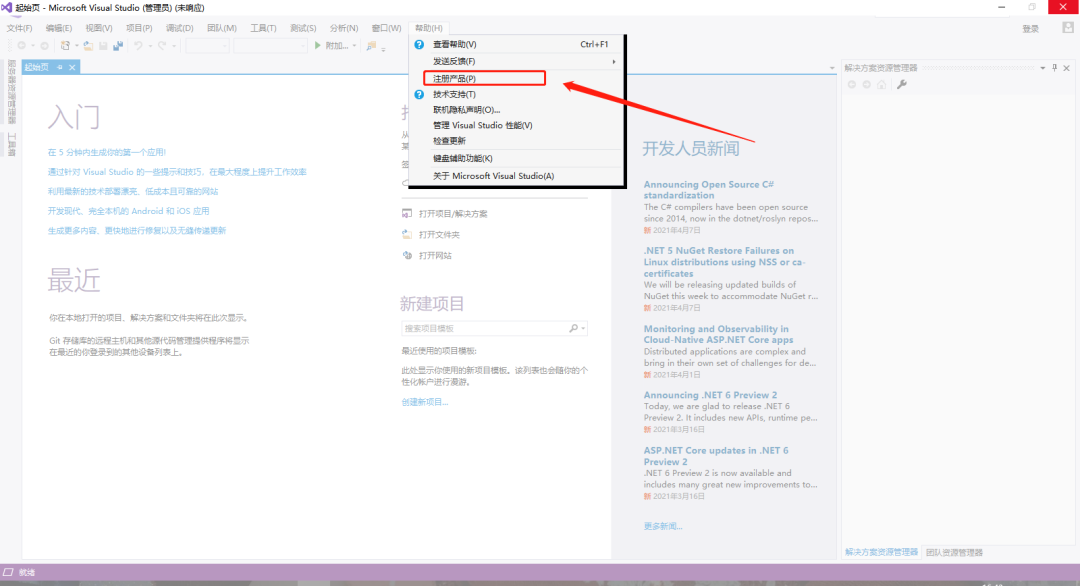Click the globe icon next to 打开网站
The height and width of the screenshot is (586, 1080).
(x=407, y=255)
